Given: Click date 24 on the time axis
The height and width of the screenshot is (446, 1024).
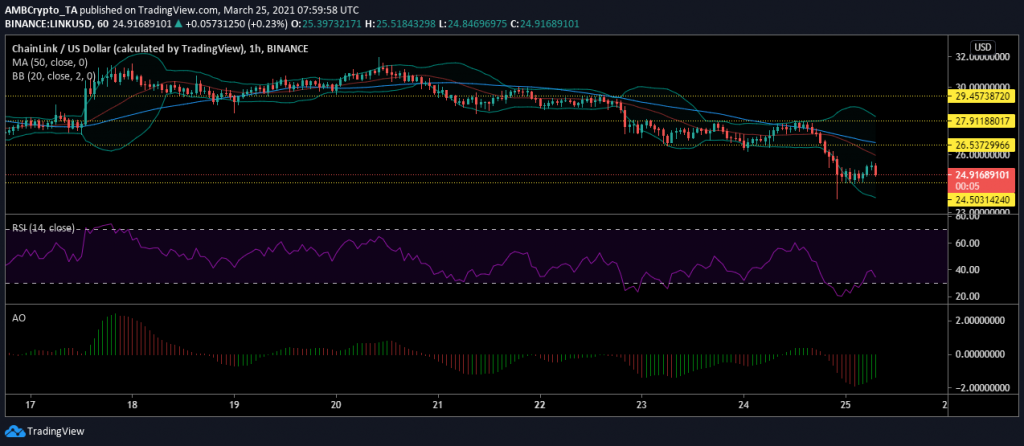Looking at the screenshot, I should pyautogui.click(x=744, y=406).
